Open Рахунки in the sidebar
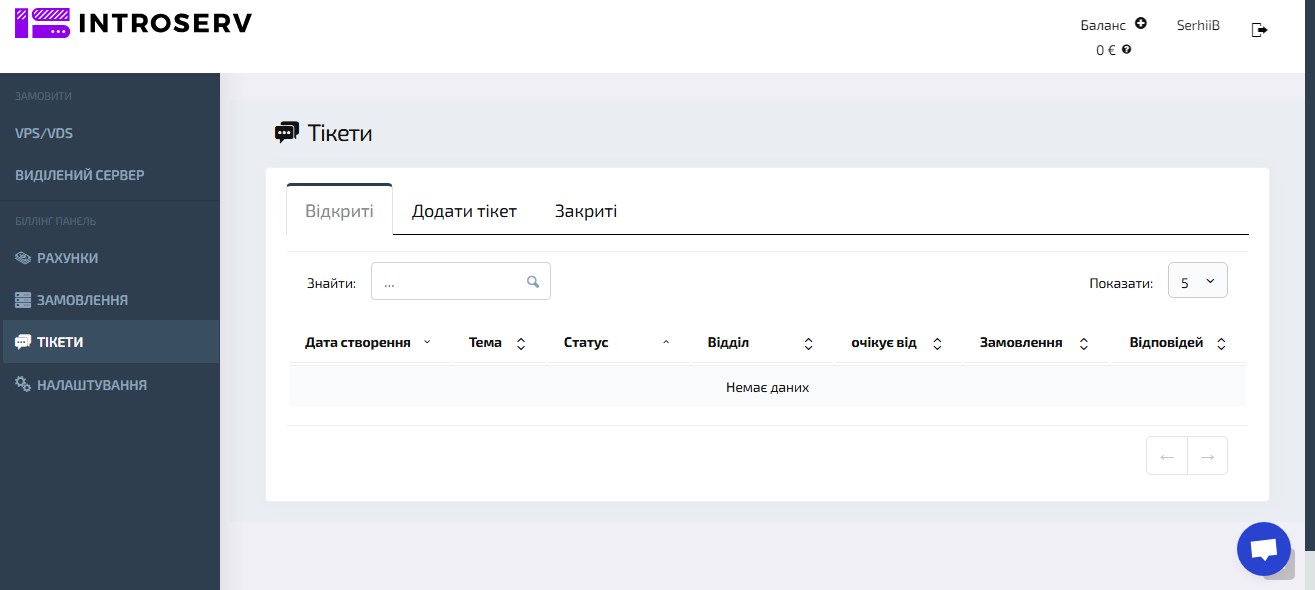Viewport: 1315px width, 590px height. pyautogui.click(x=67, y=258)
